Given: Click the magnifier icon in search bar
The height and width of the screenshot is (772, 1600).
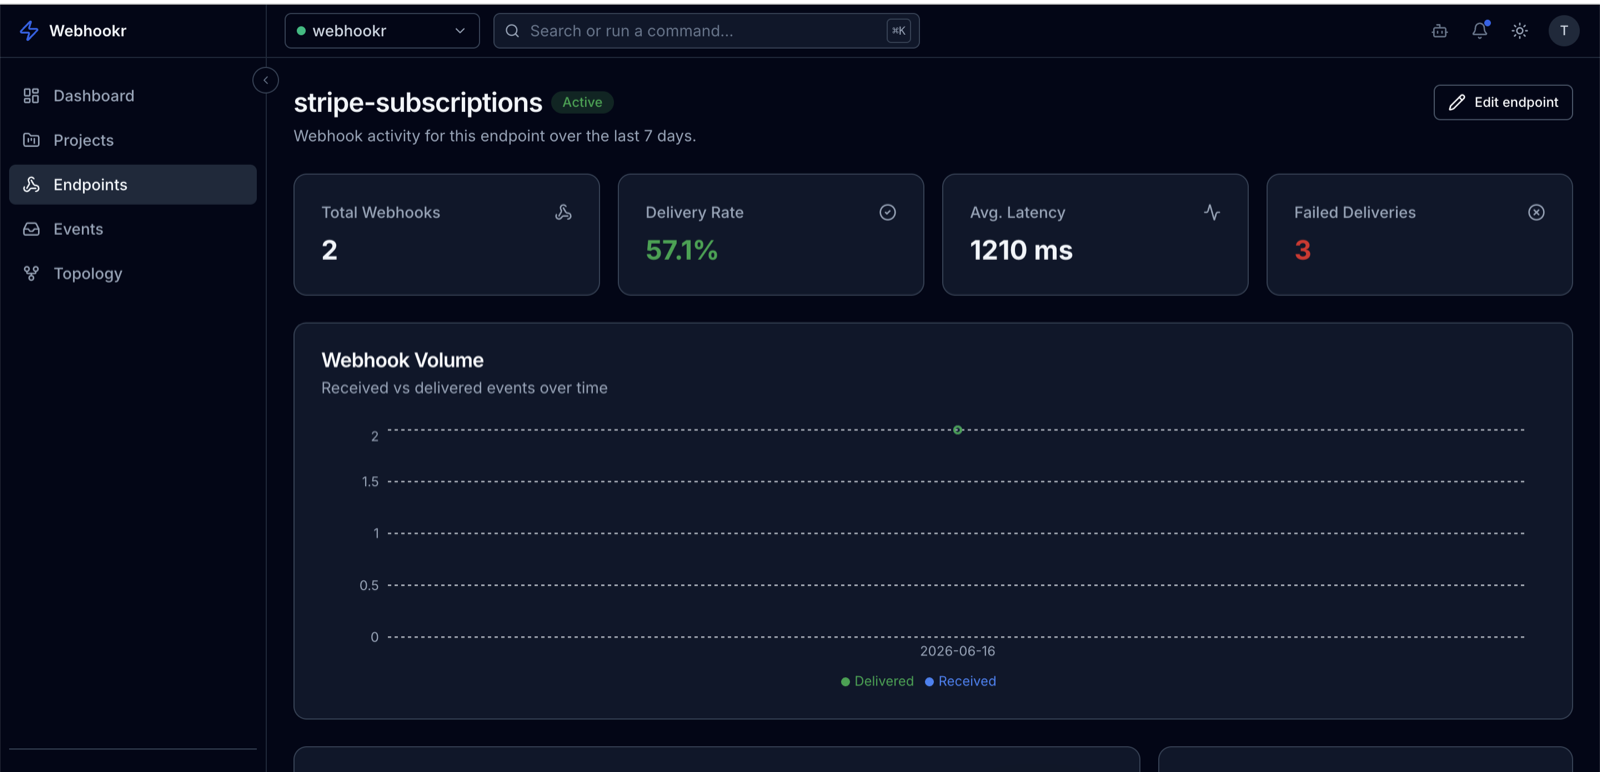Looking at the screenshot, I should [x=512, y=31].
